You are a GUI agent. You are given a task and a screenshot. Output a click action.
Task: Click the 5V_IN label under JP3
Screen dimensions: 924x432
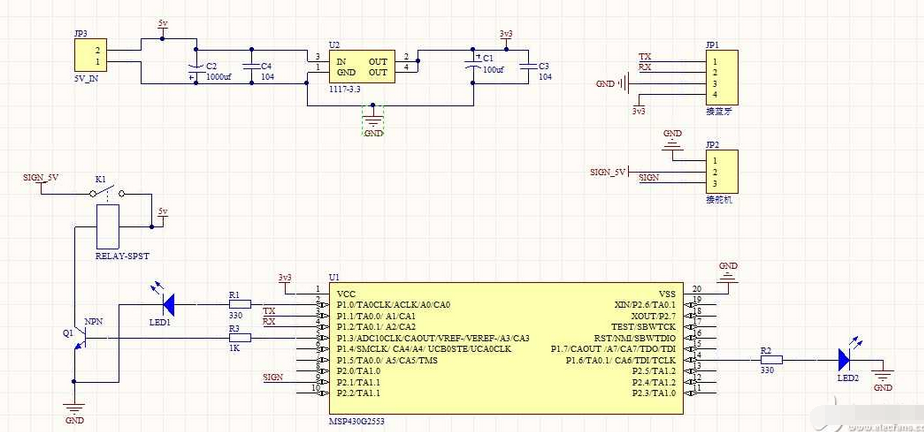[88, 80]
